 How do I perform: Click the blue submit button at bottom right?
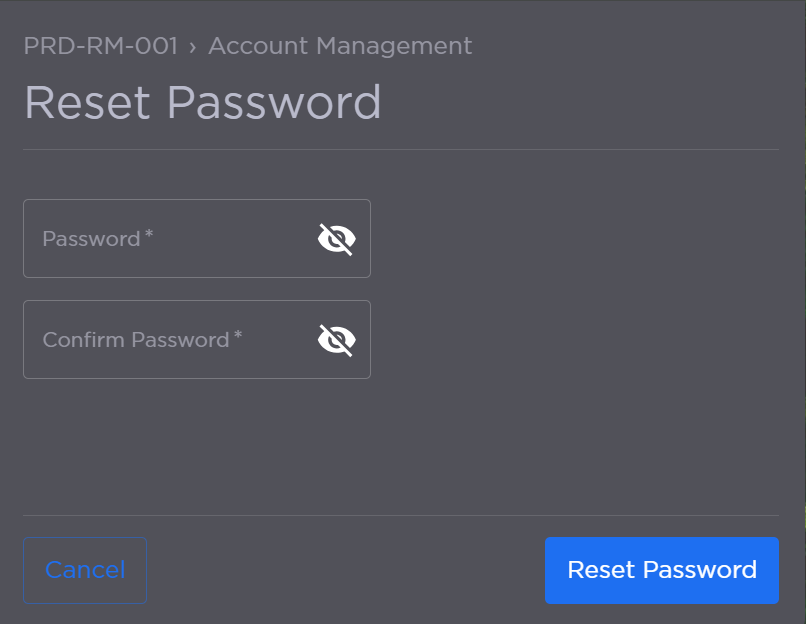click(x=661, y=570)
